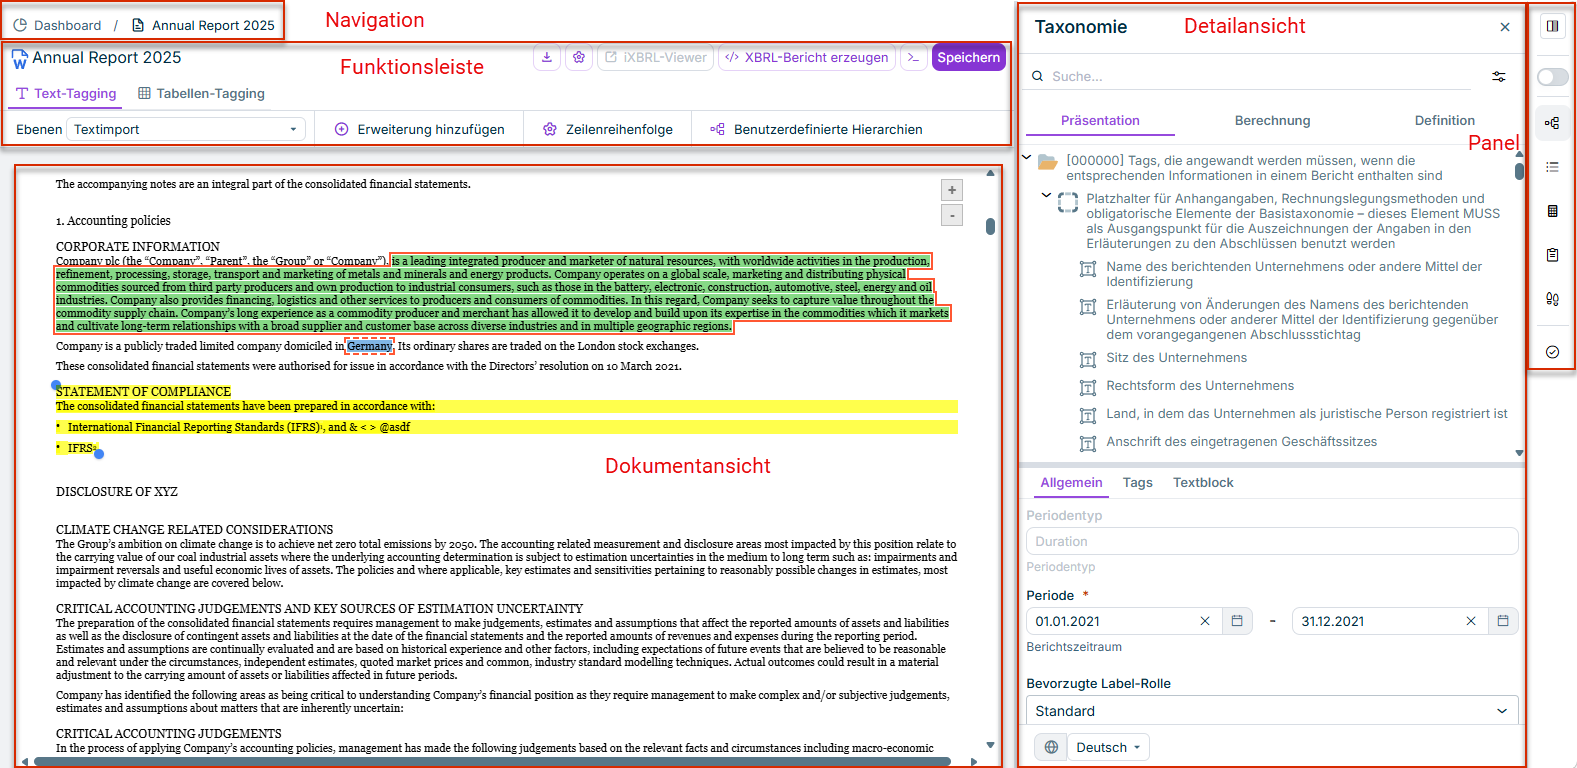Click the globe language icon

[x=1051, y=747]
